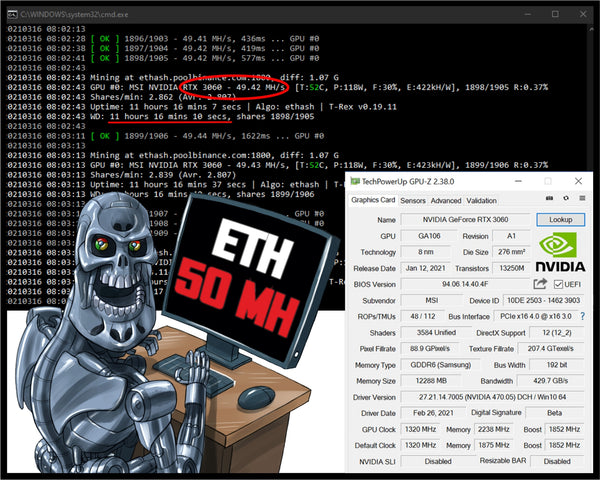
Task: Minimize the GPU-Z window
Action: (518, 181)
